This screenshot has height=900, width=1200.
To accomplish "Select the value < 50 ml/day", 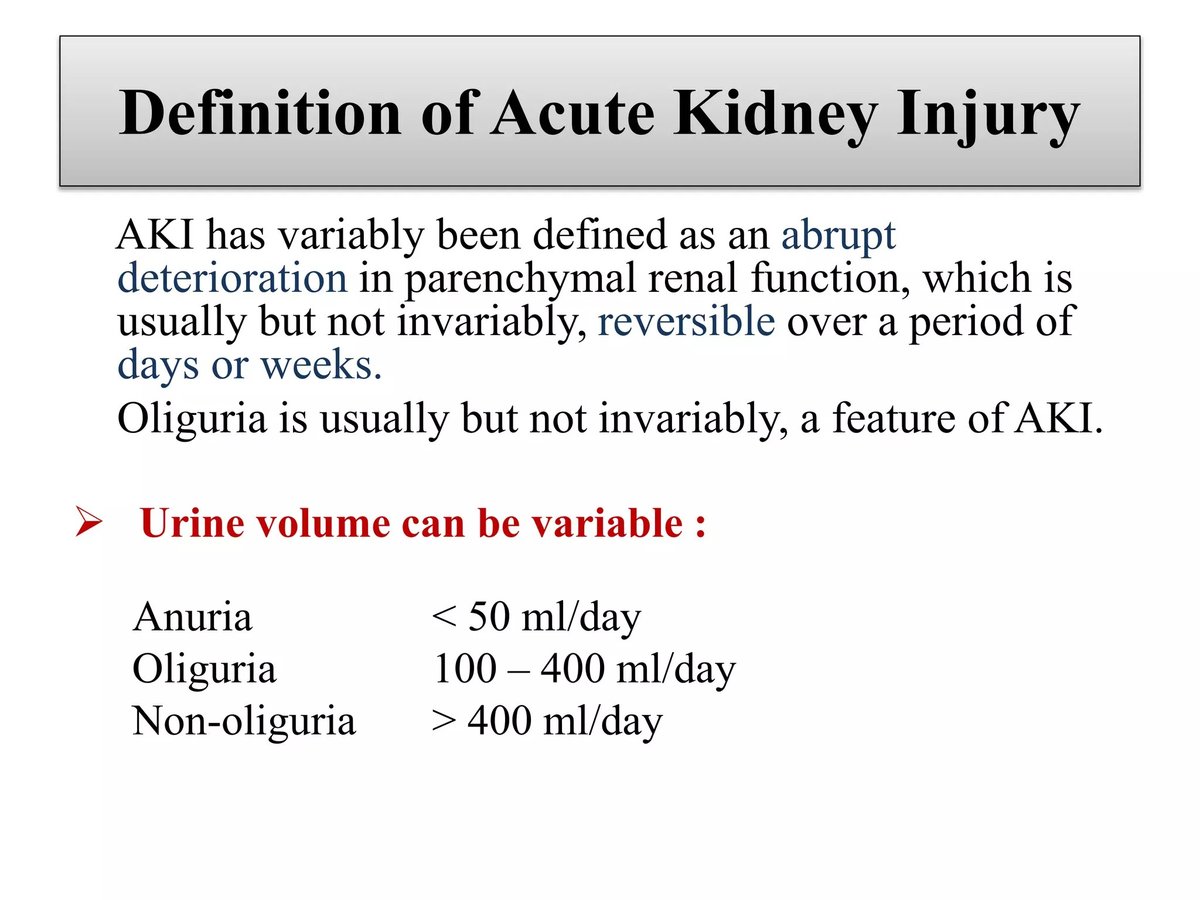I will (x=536, y=617).
